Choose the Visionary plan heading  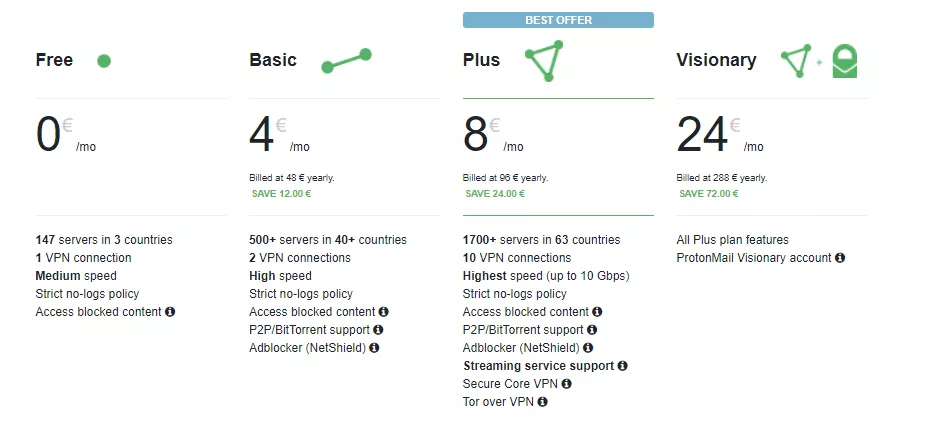[x=716, y=60]
